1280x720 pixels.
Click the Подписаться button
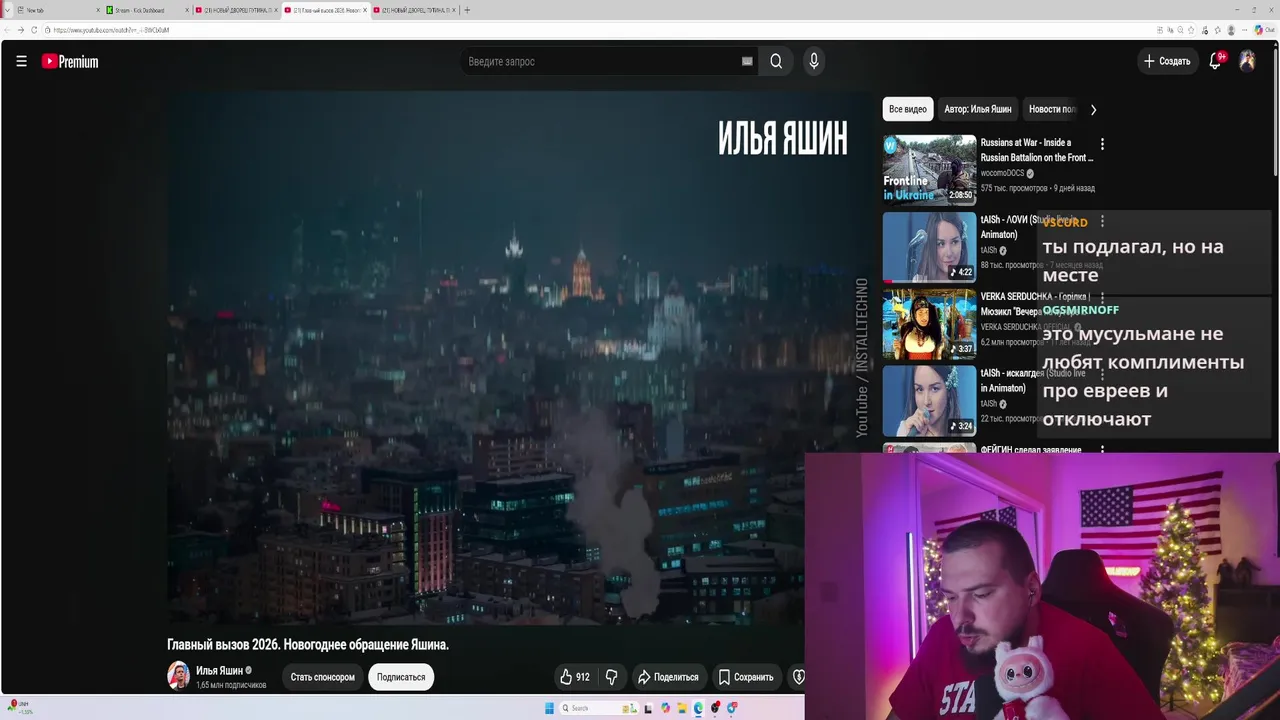click(x=401, y=677)
